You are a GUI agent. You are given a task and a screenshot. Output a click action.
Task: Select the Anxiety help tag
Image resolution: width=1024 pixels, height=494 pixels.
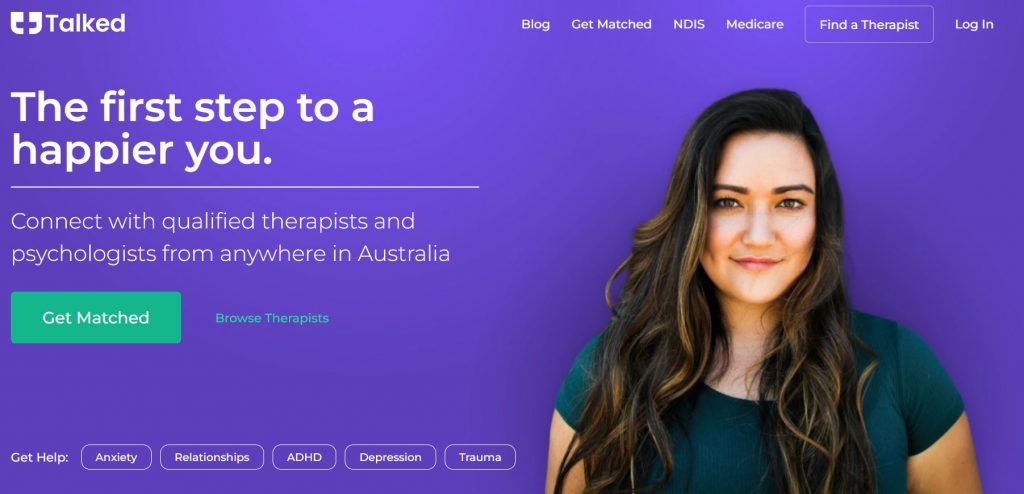pyautogui.click(x=116, y=457)
